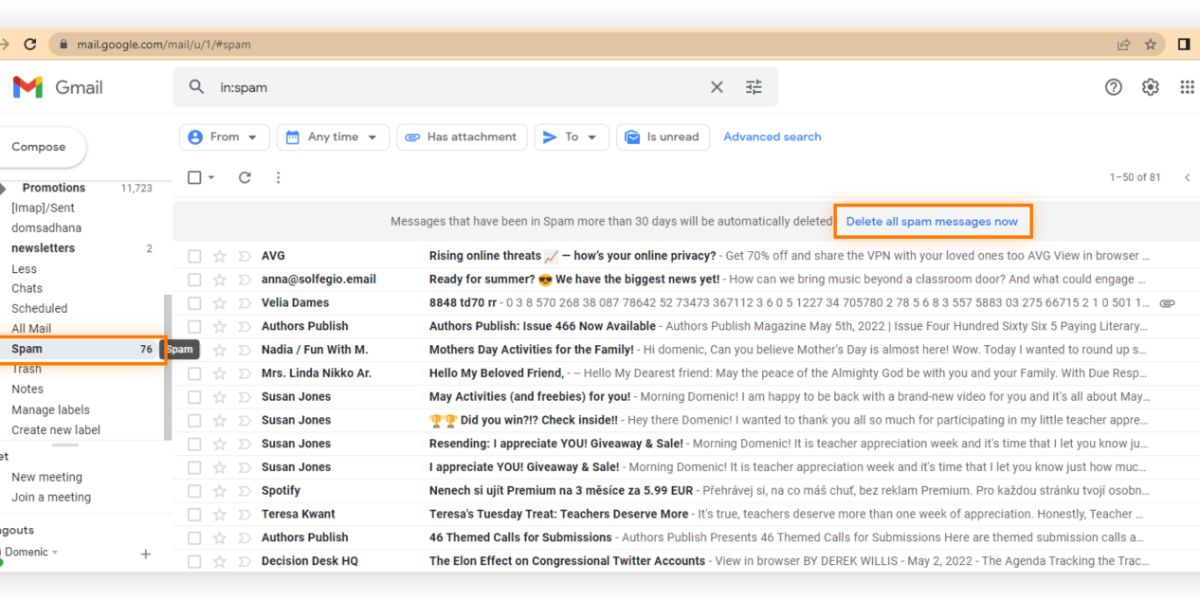Click the search magnifier icon
Viewport: 1200px width, 600px height.
pyautogui.click(x=196, y=87)
